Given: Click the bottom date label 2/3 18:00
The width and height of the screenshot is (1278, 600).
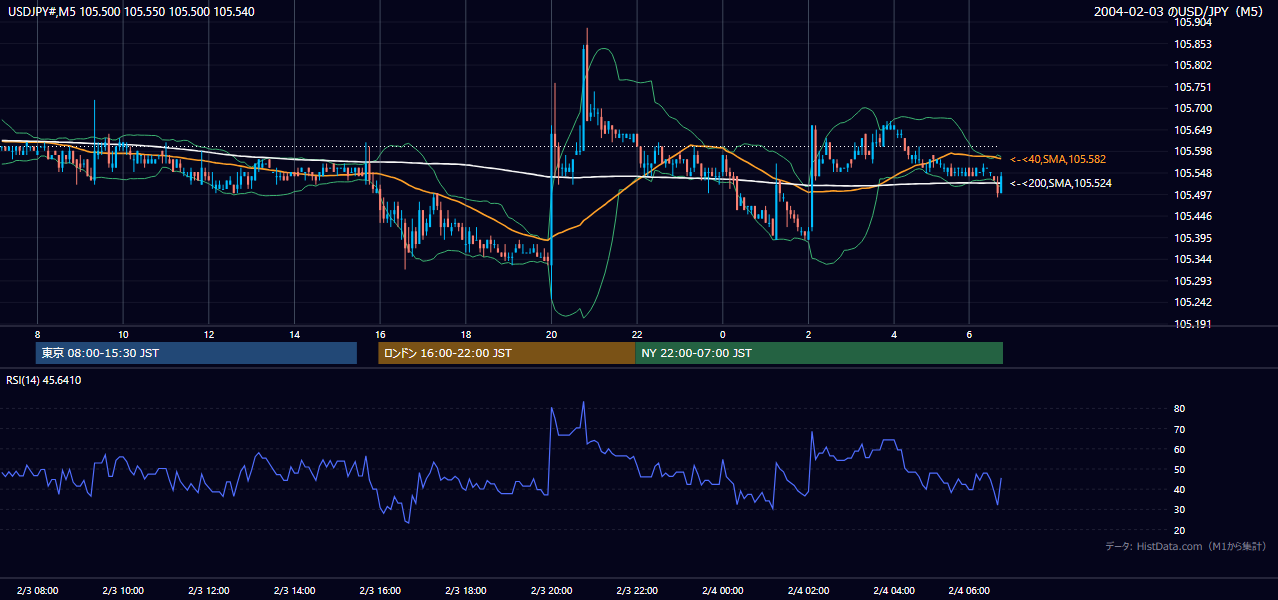Looking at the screenshot, I should pos(466,590).
